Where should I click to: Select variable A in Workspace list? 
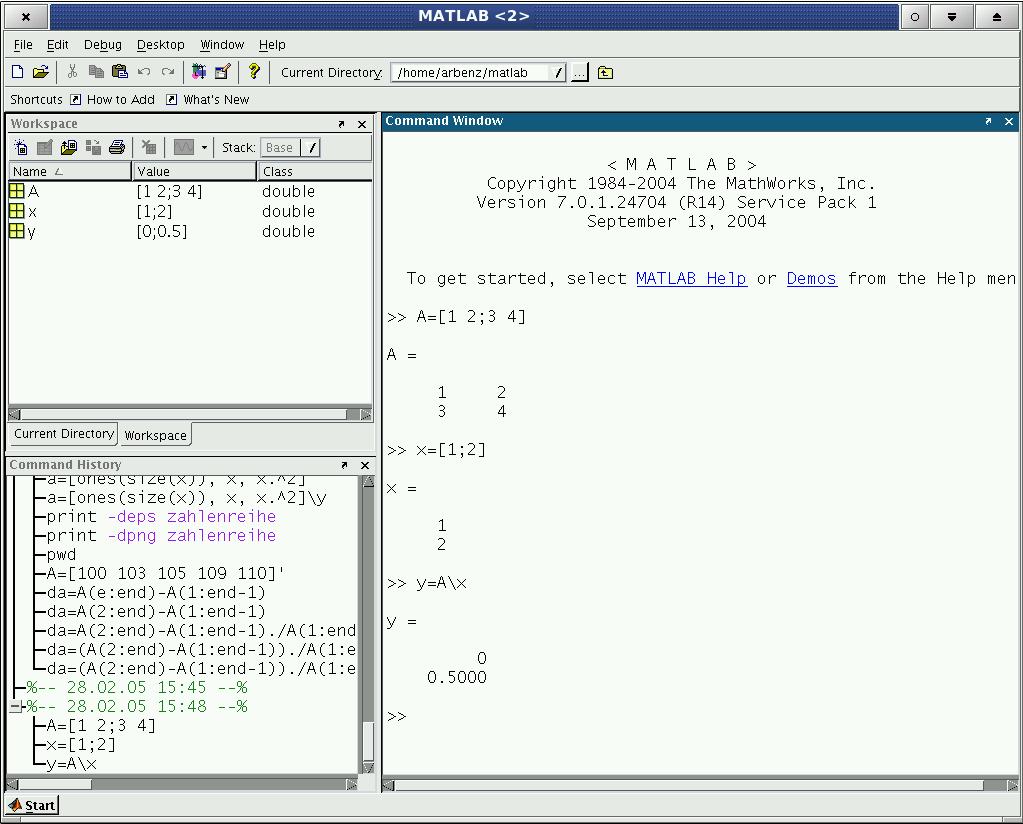[33, 192]
